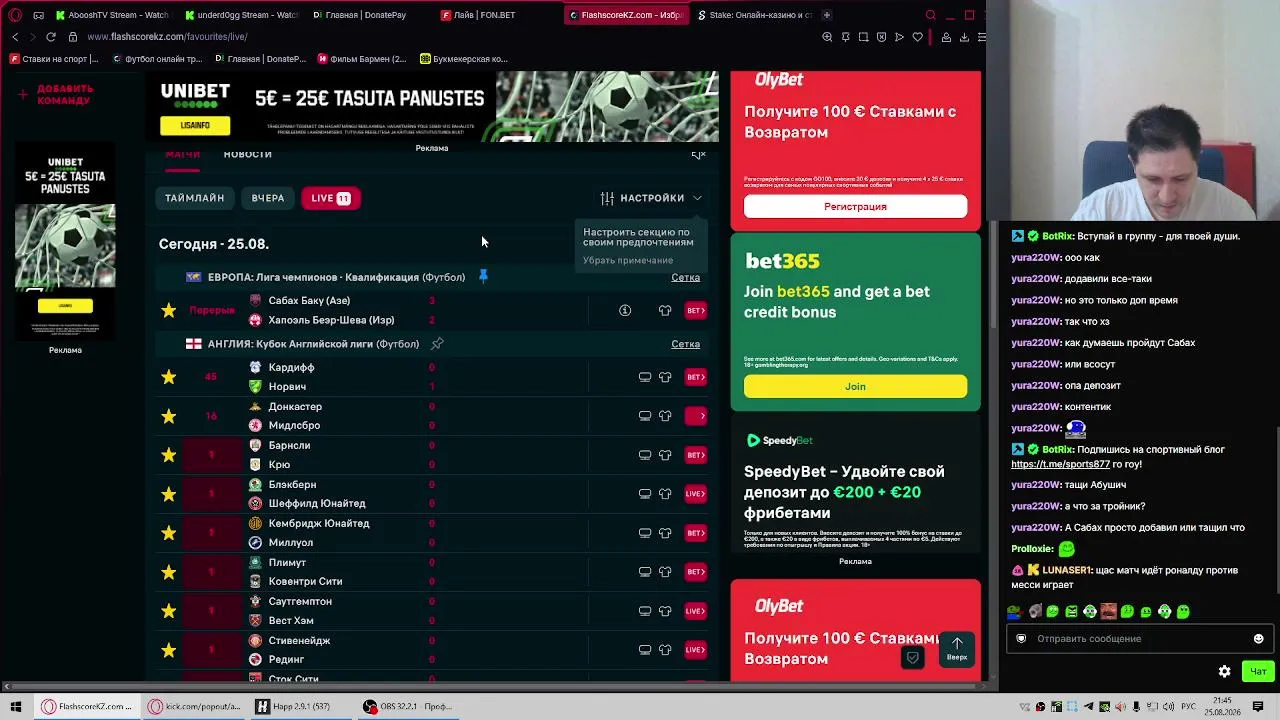
Task: Open LIVE stream badge for Блэкберн match
Action: (695, 494)
